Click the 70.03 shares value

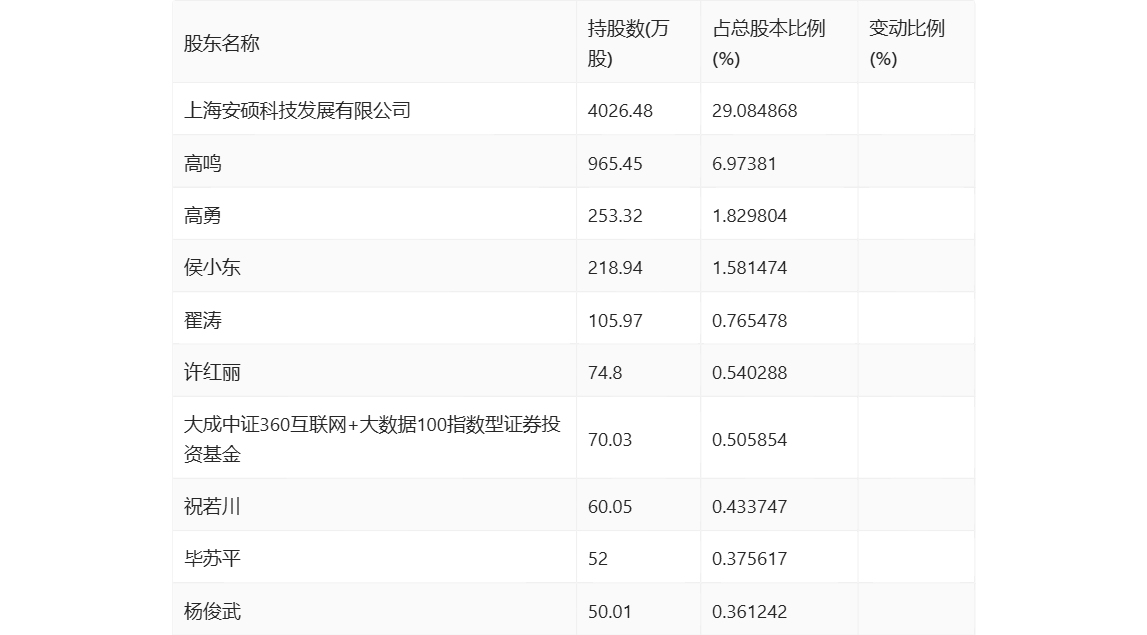(610, 440)
